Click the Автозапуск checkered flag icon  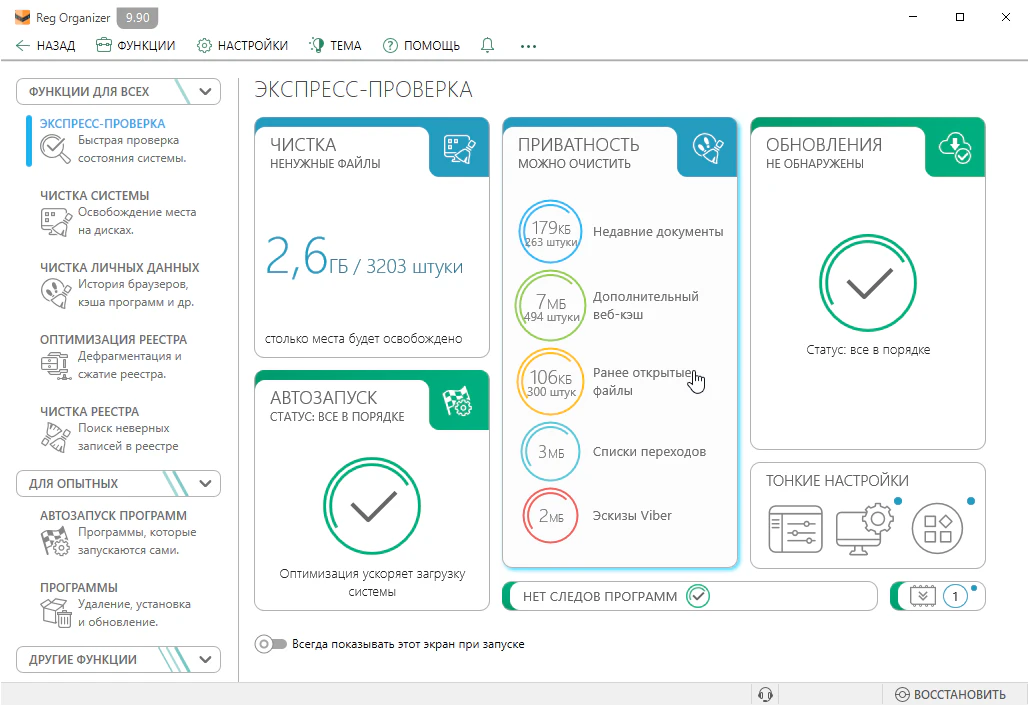[x=459, y=401]
